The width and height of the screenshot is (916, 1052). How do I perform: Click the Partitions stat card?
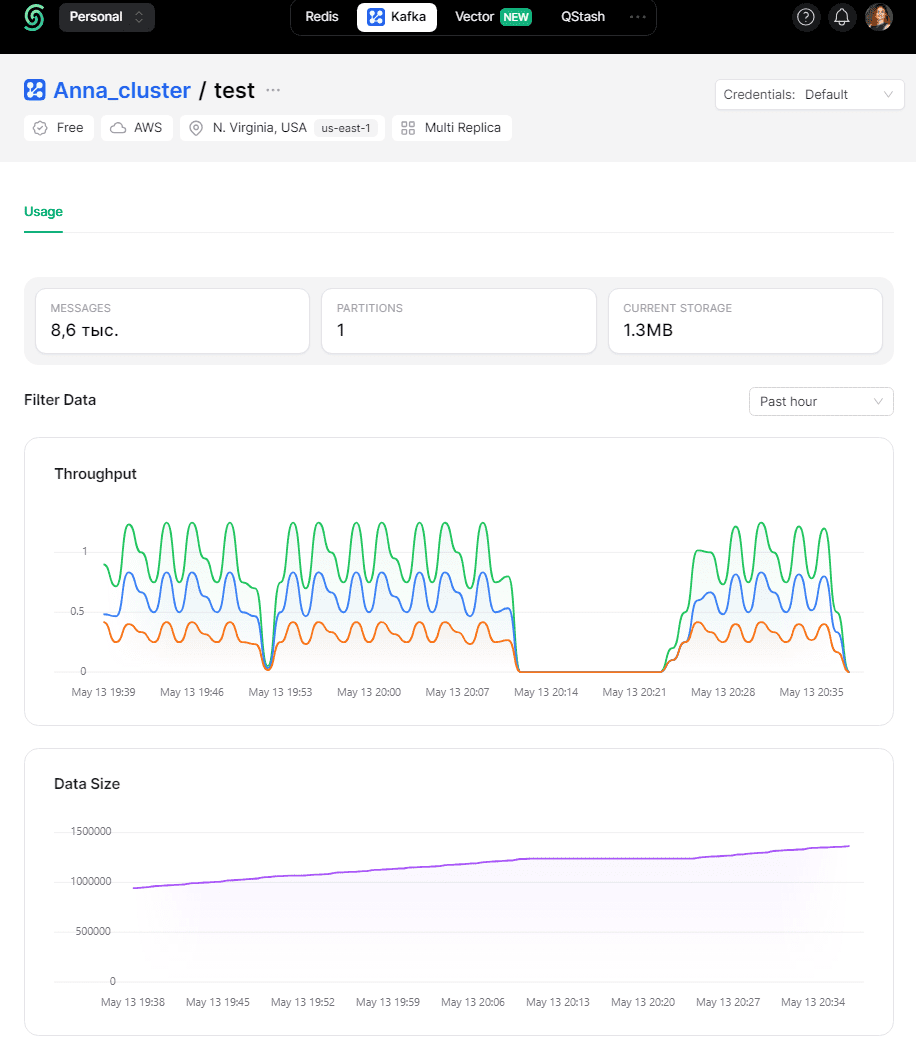459,321
